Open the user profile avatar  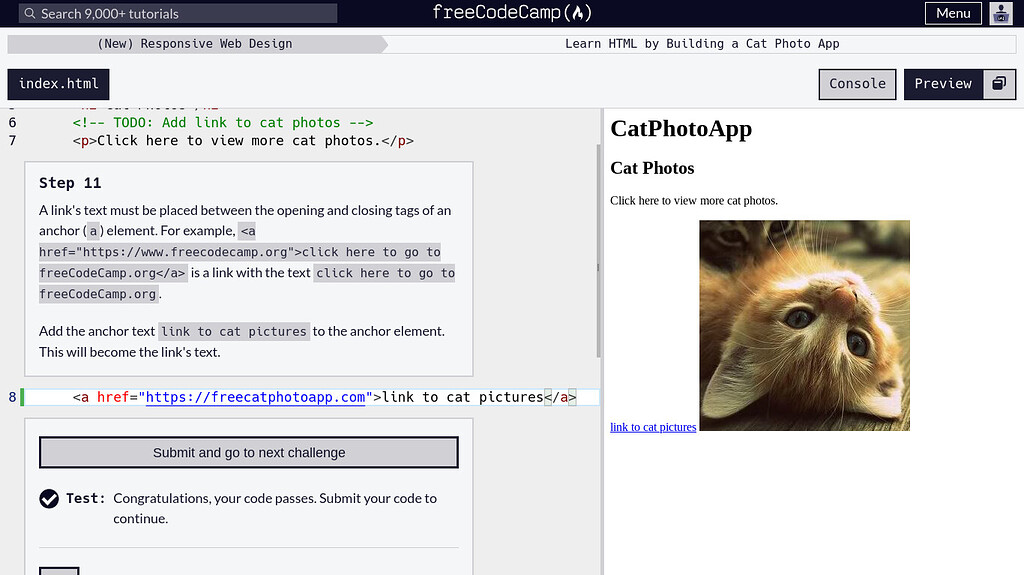(1000, 13)
